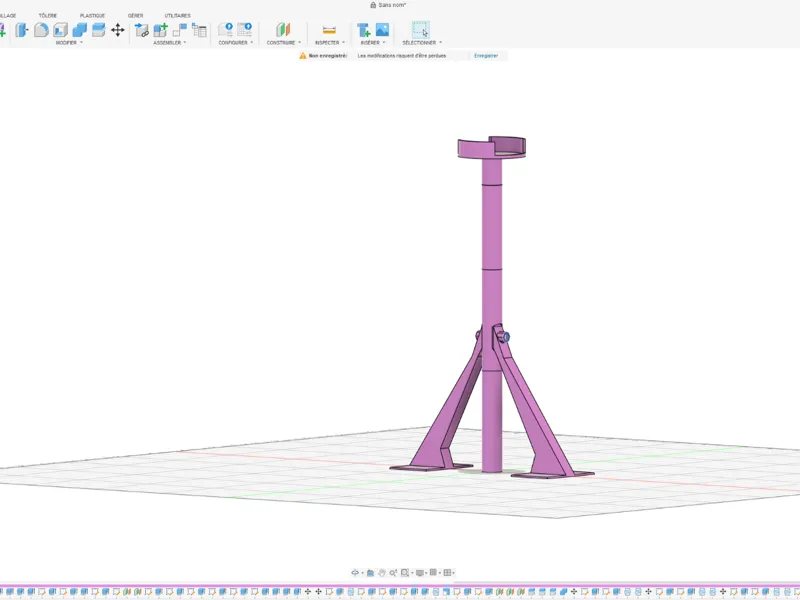Click the Orbit navigation icon
The width and height of the screenshot is (800, 600).
(355, 572)
